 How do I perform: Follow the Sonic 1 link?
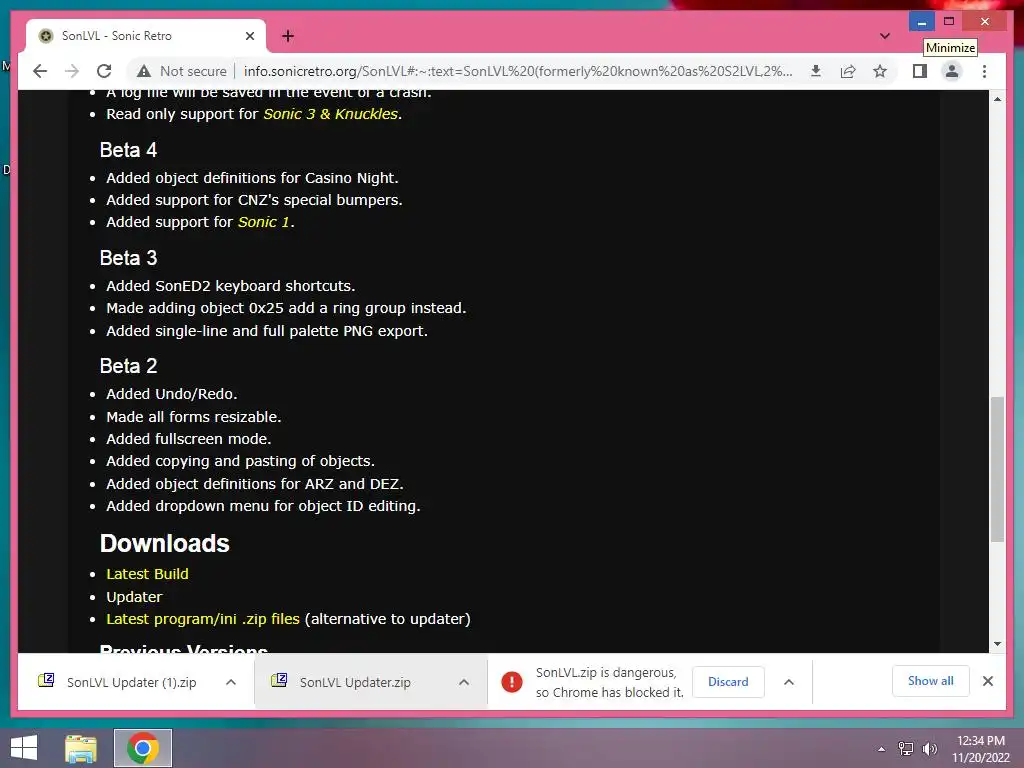coord(264,222)
